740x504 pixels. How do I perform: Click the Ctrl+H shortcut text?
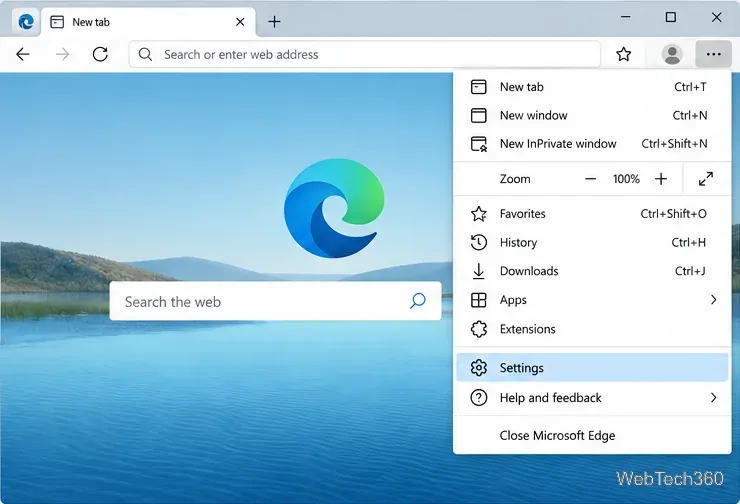point(689,243)
